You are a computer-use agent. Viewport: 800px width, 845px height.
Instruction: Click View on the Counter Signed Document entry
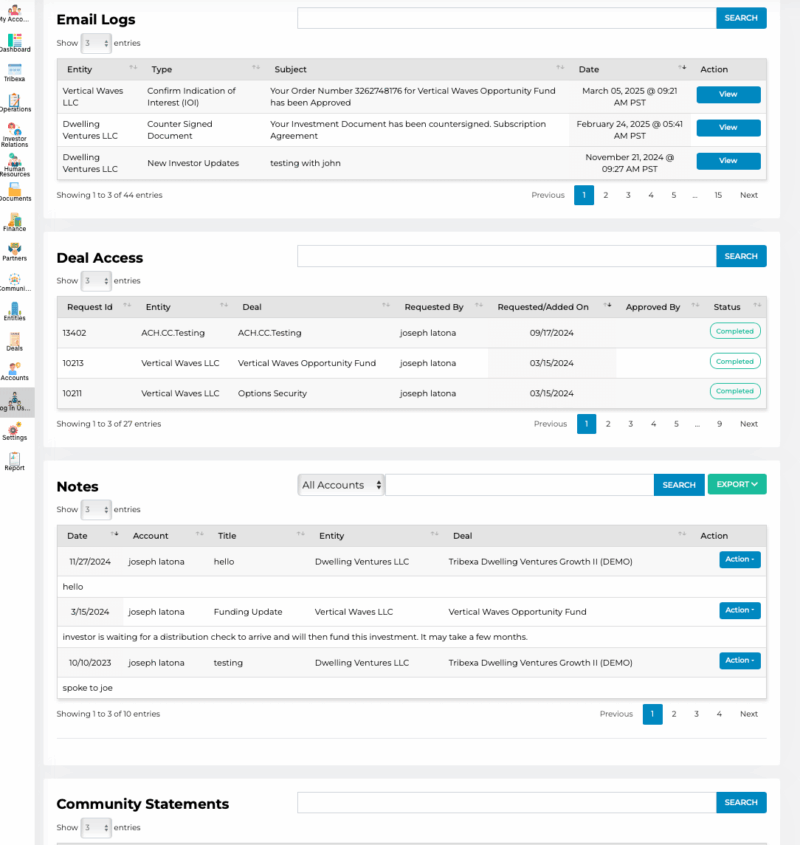728,127
